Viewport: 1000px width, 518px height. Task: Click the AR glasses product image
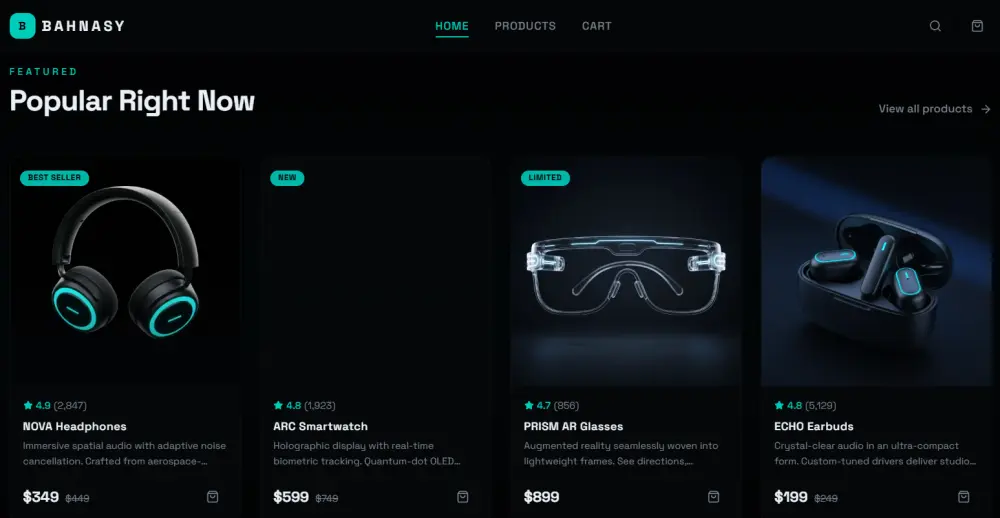point(626,271)
